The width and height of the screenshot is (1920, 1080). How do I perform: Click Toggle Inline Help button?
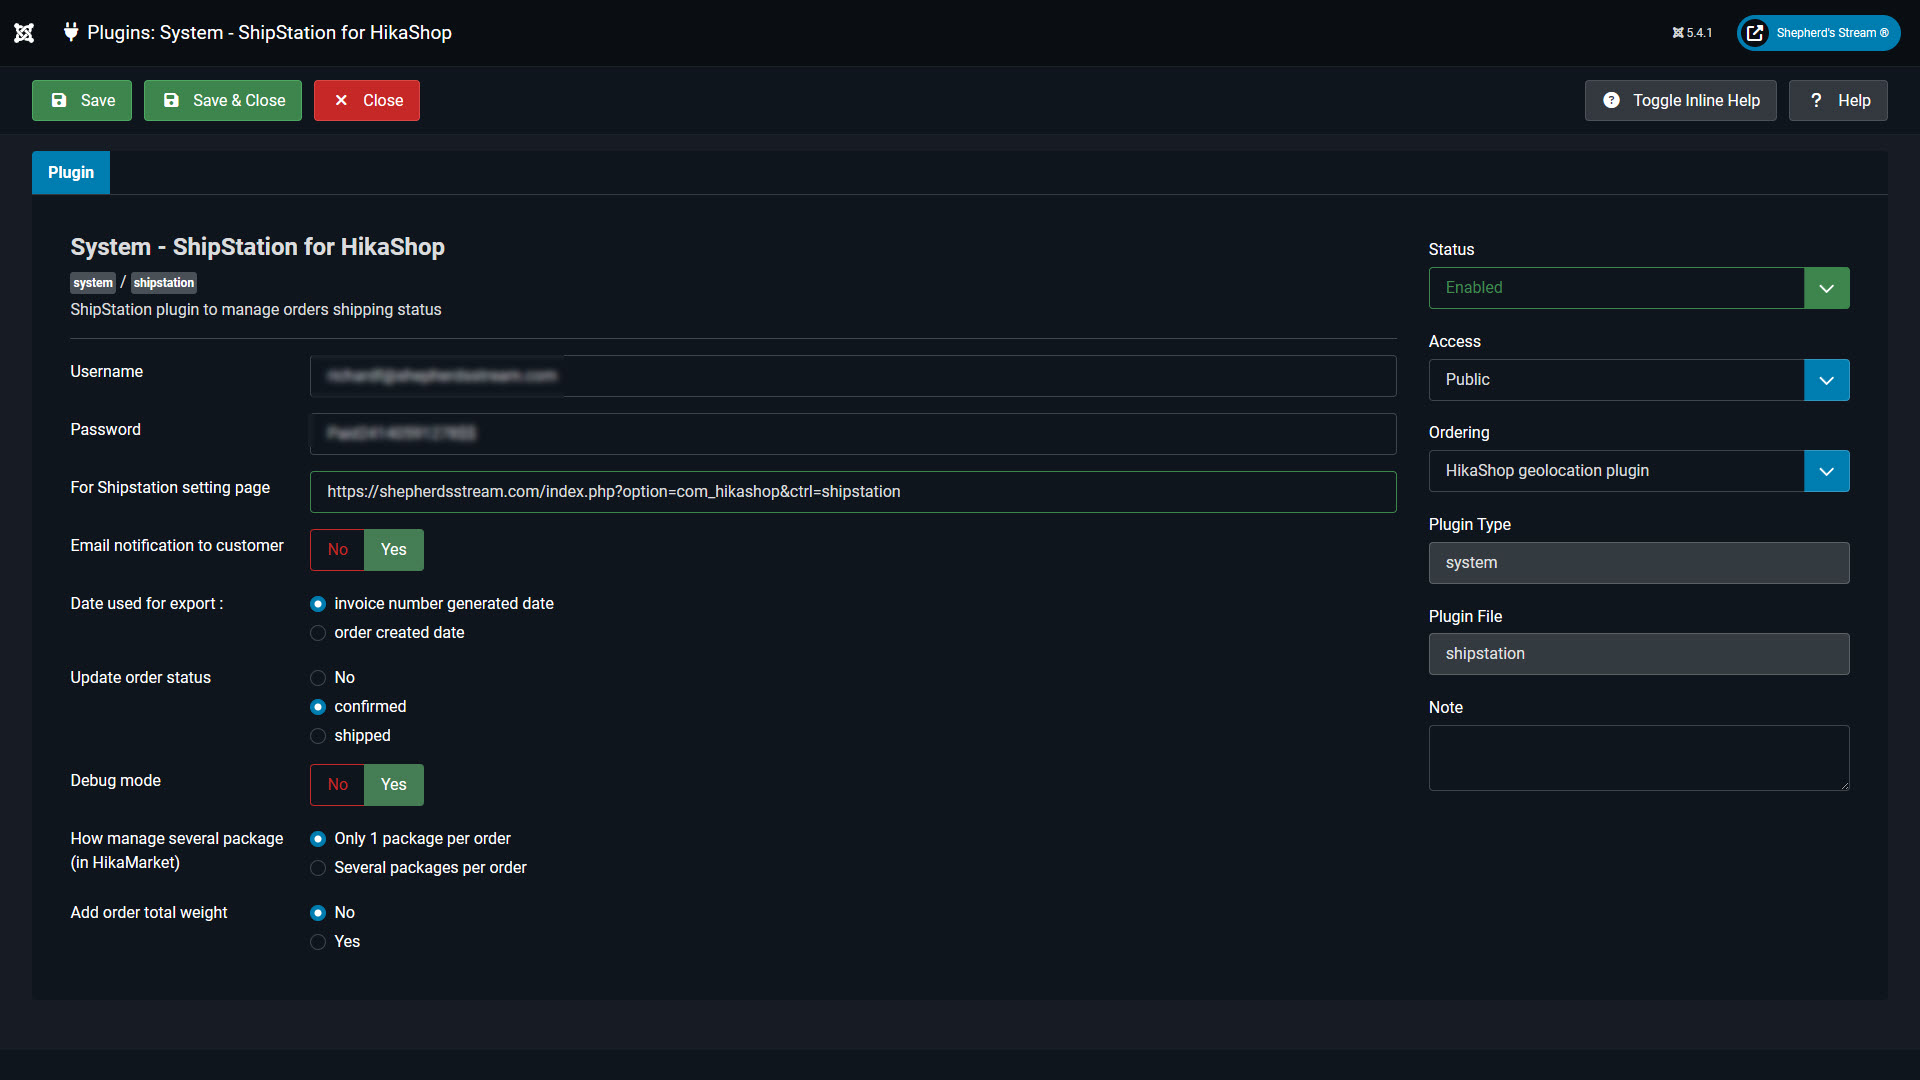[1680, 101]
